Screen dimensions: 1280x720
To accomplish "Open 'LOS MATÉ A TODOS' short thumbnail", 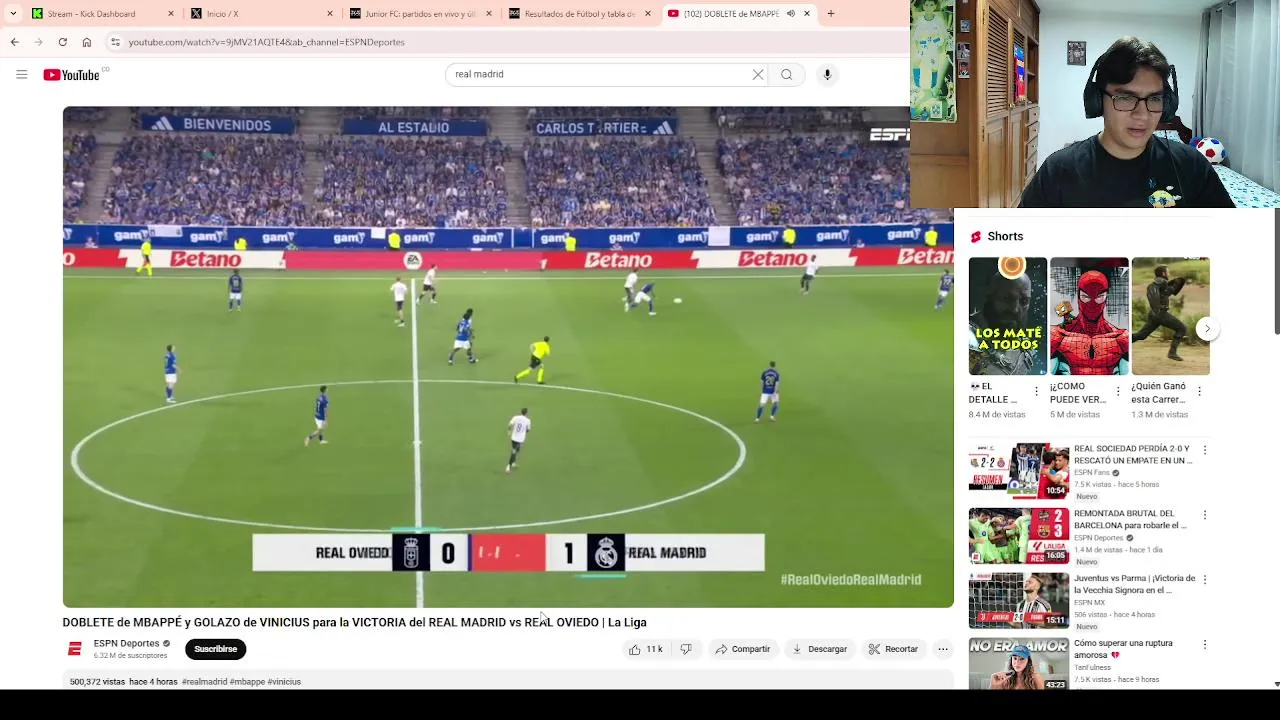I will 1008,316.
